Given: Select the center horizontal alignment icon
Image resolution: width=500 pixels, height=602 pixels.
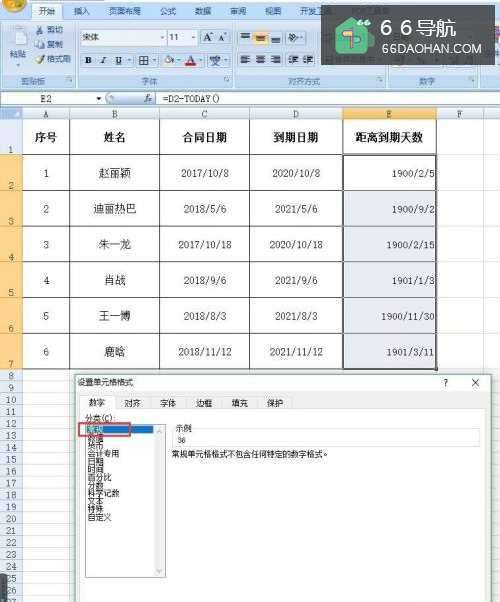Looking at the screenshot, I should click(260, 60).
